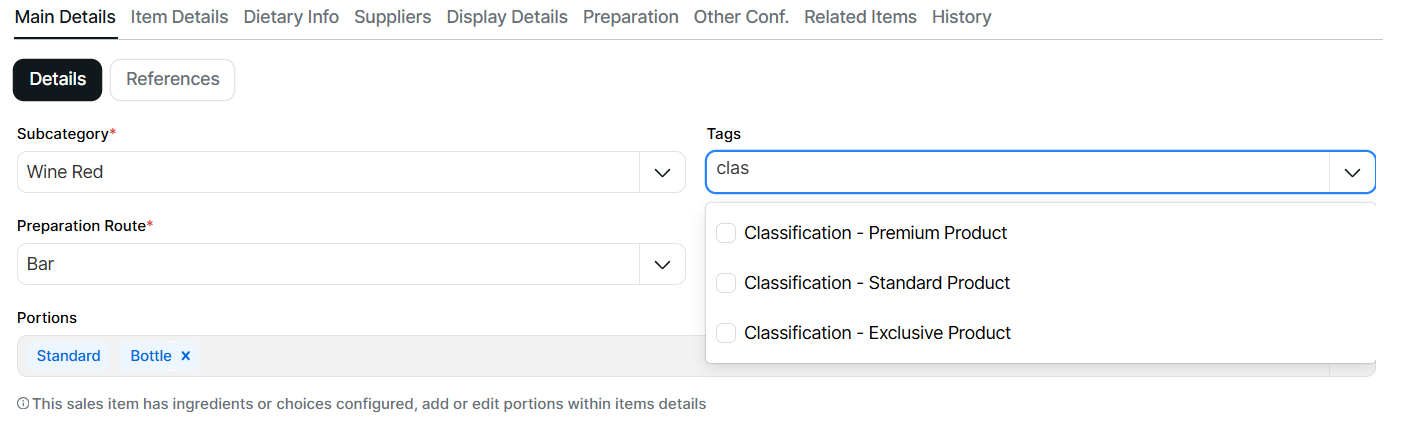Expand the Subcategory dropdown arrow
The width and height of the screenshot is (1421, 426).
click(662, 172)
